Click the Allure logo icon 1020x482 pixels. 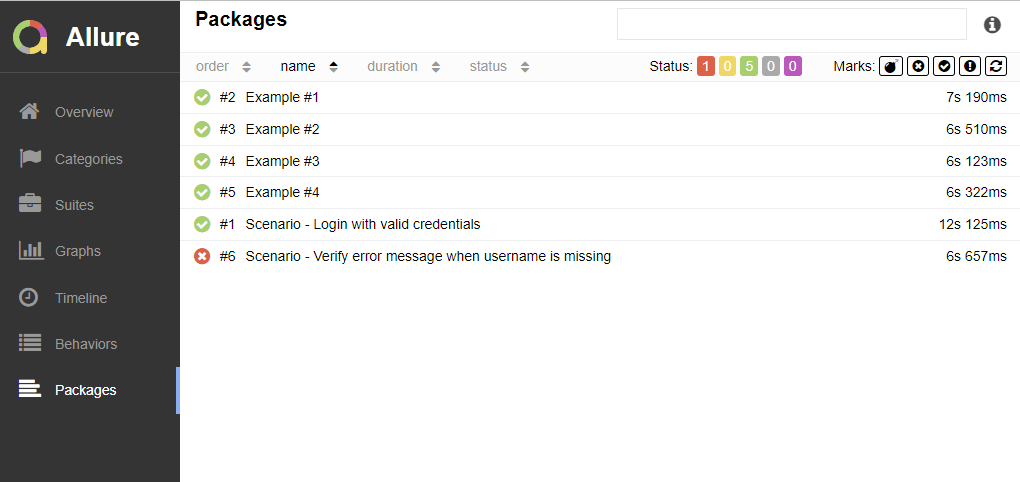click(x=30, y=37)
